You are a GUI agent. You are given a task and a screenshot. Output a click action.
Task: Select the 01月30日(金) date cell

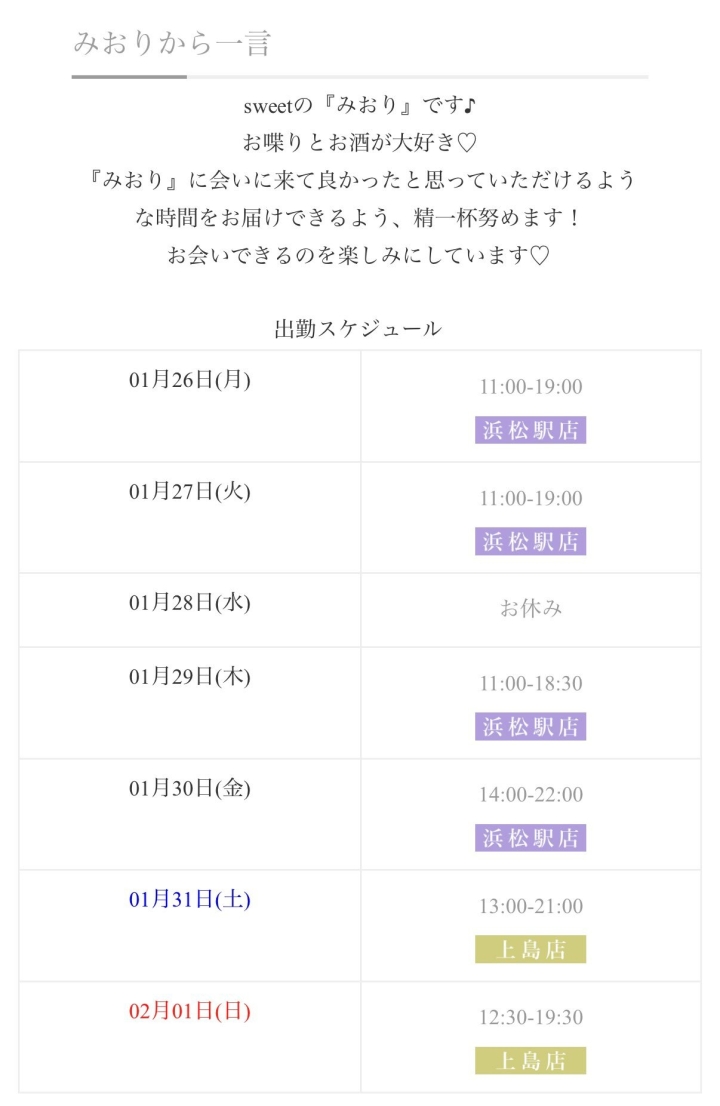click(190, 788)
